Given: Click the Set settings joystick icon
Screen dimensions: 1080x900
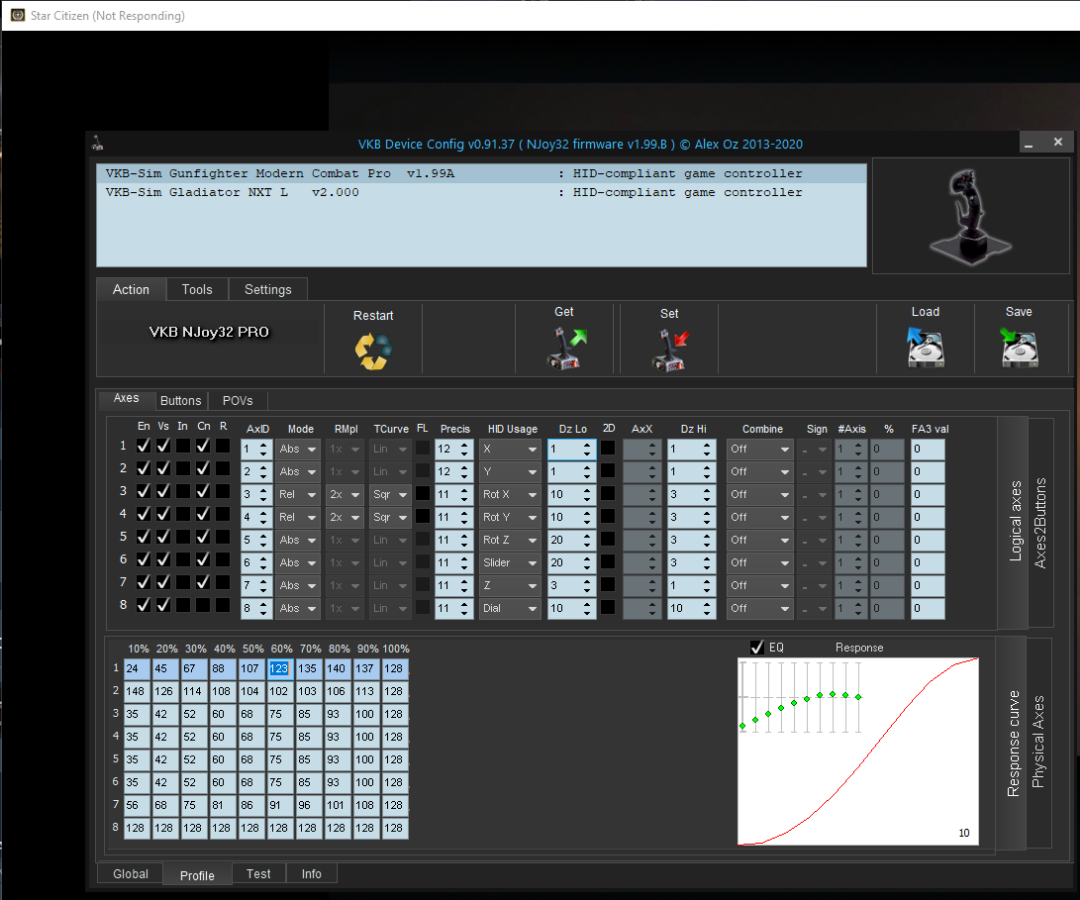Looking at the screenshot, I should click(x=669, y=350).
